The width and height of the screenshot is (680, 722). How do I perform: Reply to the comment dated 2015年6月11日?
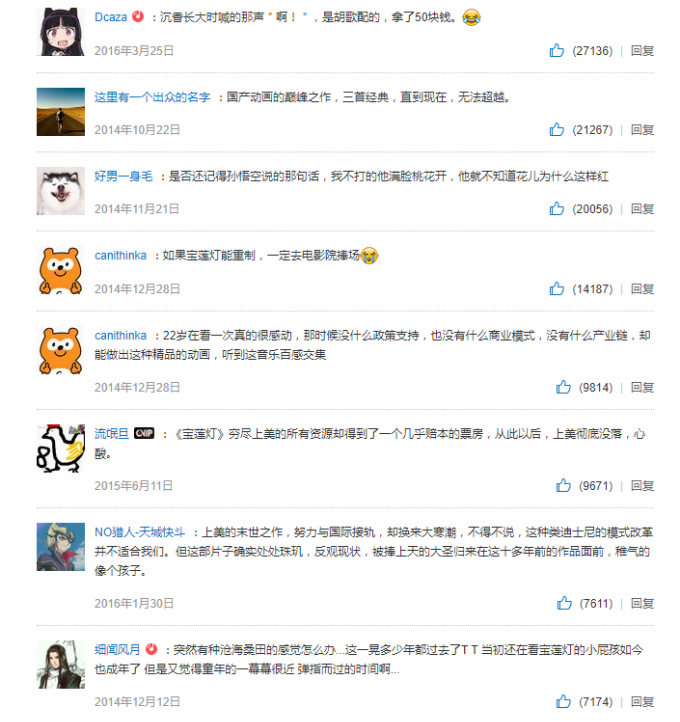(642, 485)
